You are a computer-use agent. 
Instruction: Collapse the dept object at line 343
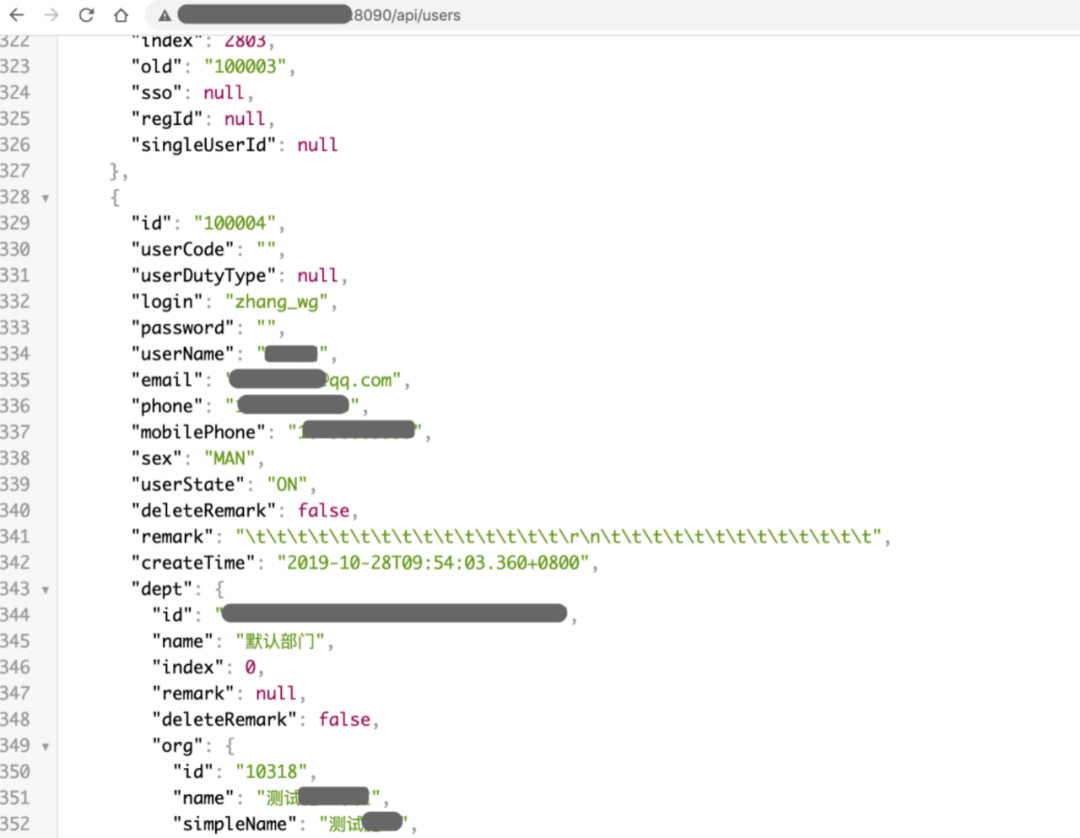coord(45,590)
